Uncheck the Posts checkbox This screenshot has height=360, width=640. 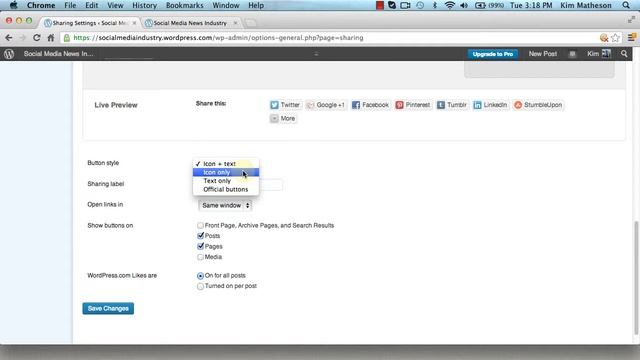200,236
